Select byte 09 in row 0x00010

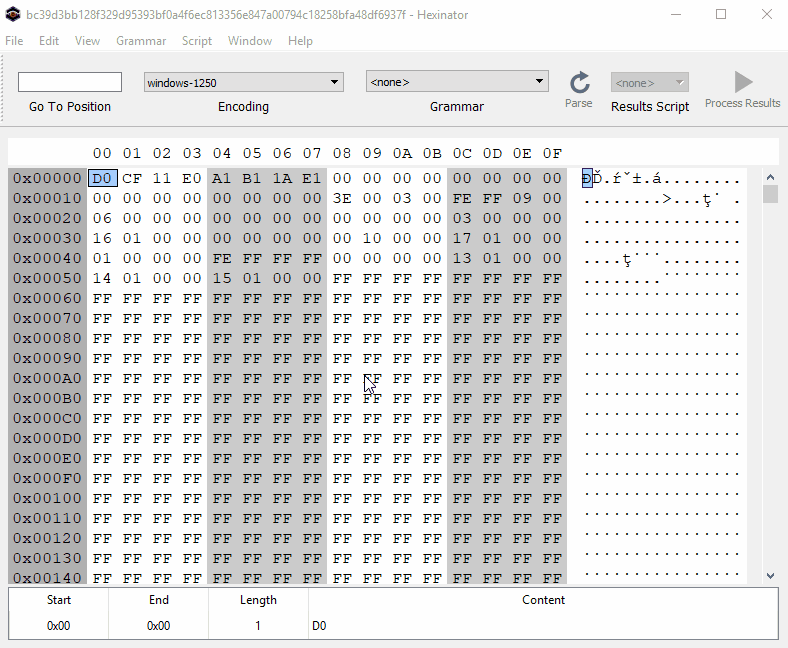click(522, 198)
